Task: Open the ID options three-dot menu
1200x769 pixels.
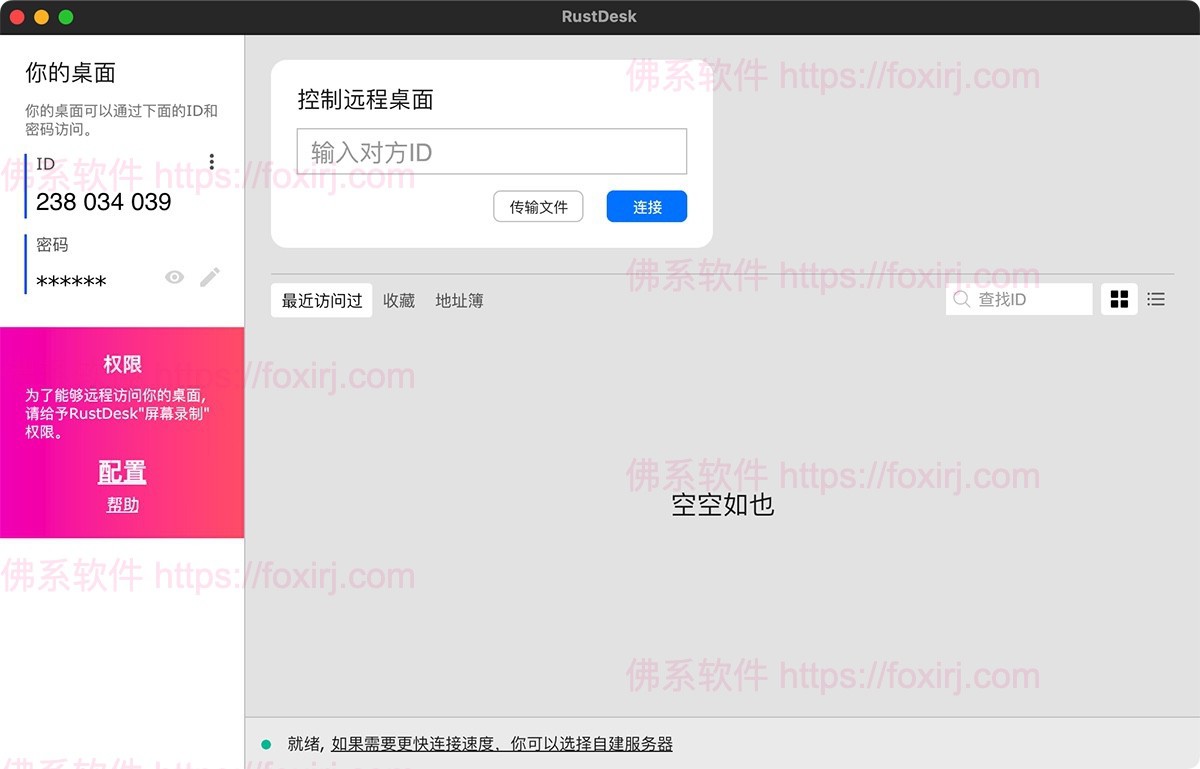Action: [x=211, y=160]
